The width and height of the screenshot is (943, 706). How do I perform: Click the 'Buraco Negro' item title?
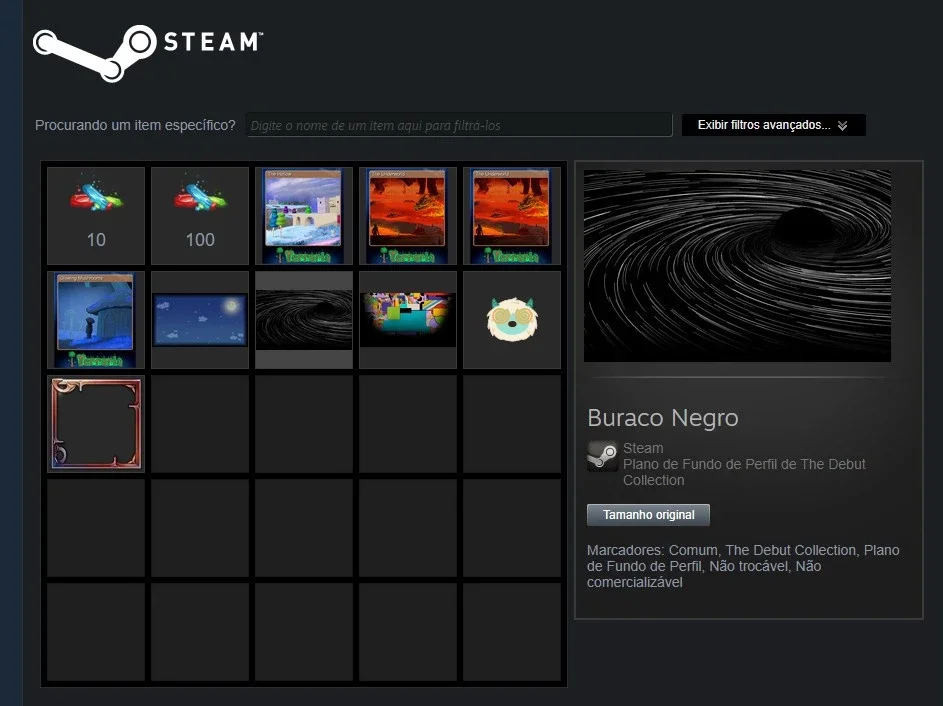663,418
